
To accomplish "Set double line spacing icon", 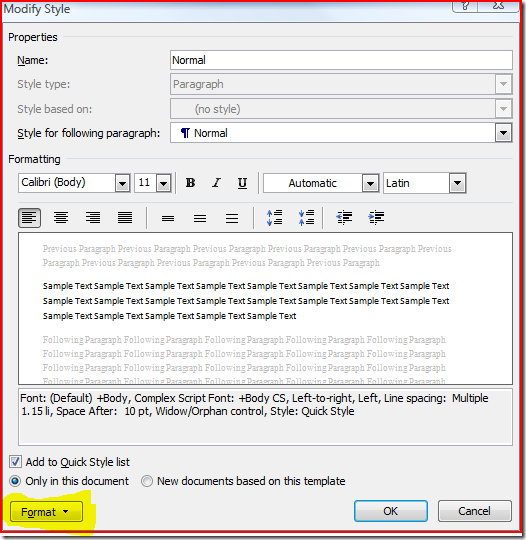I will pos(232,218).
